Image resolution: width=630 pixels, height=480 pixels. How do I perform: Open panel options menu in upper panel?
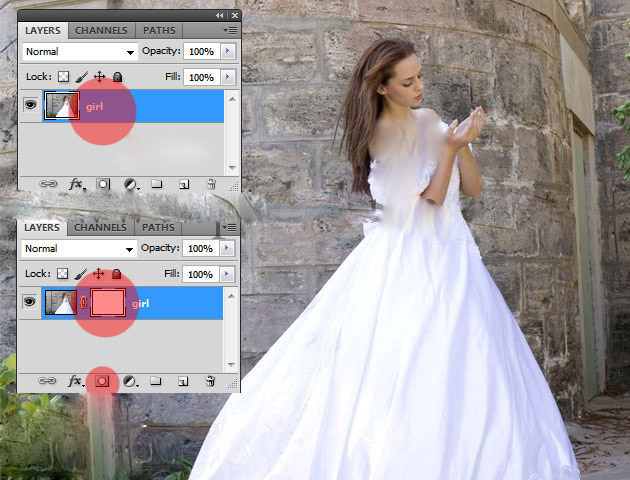pos(231,31)
